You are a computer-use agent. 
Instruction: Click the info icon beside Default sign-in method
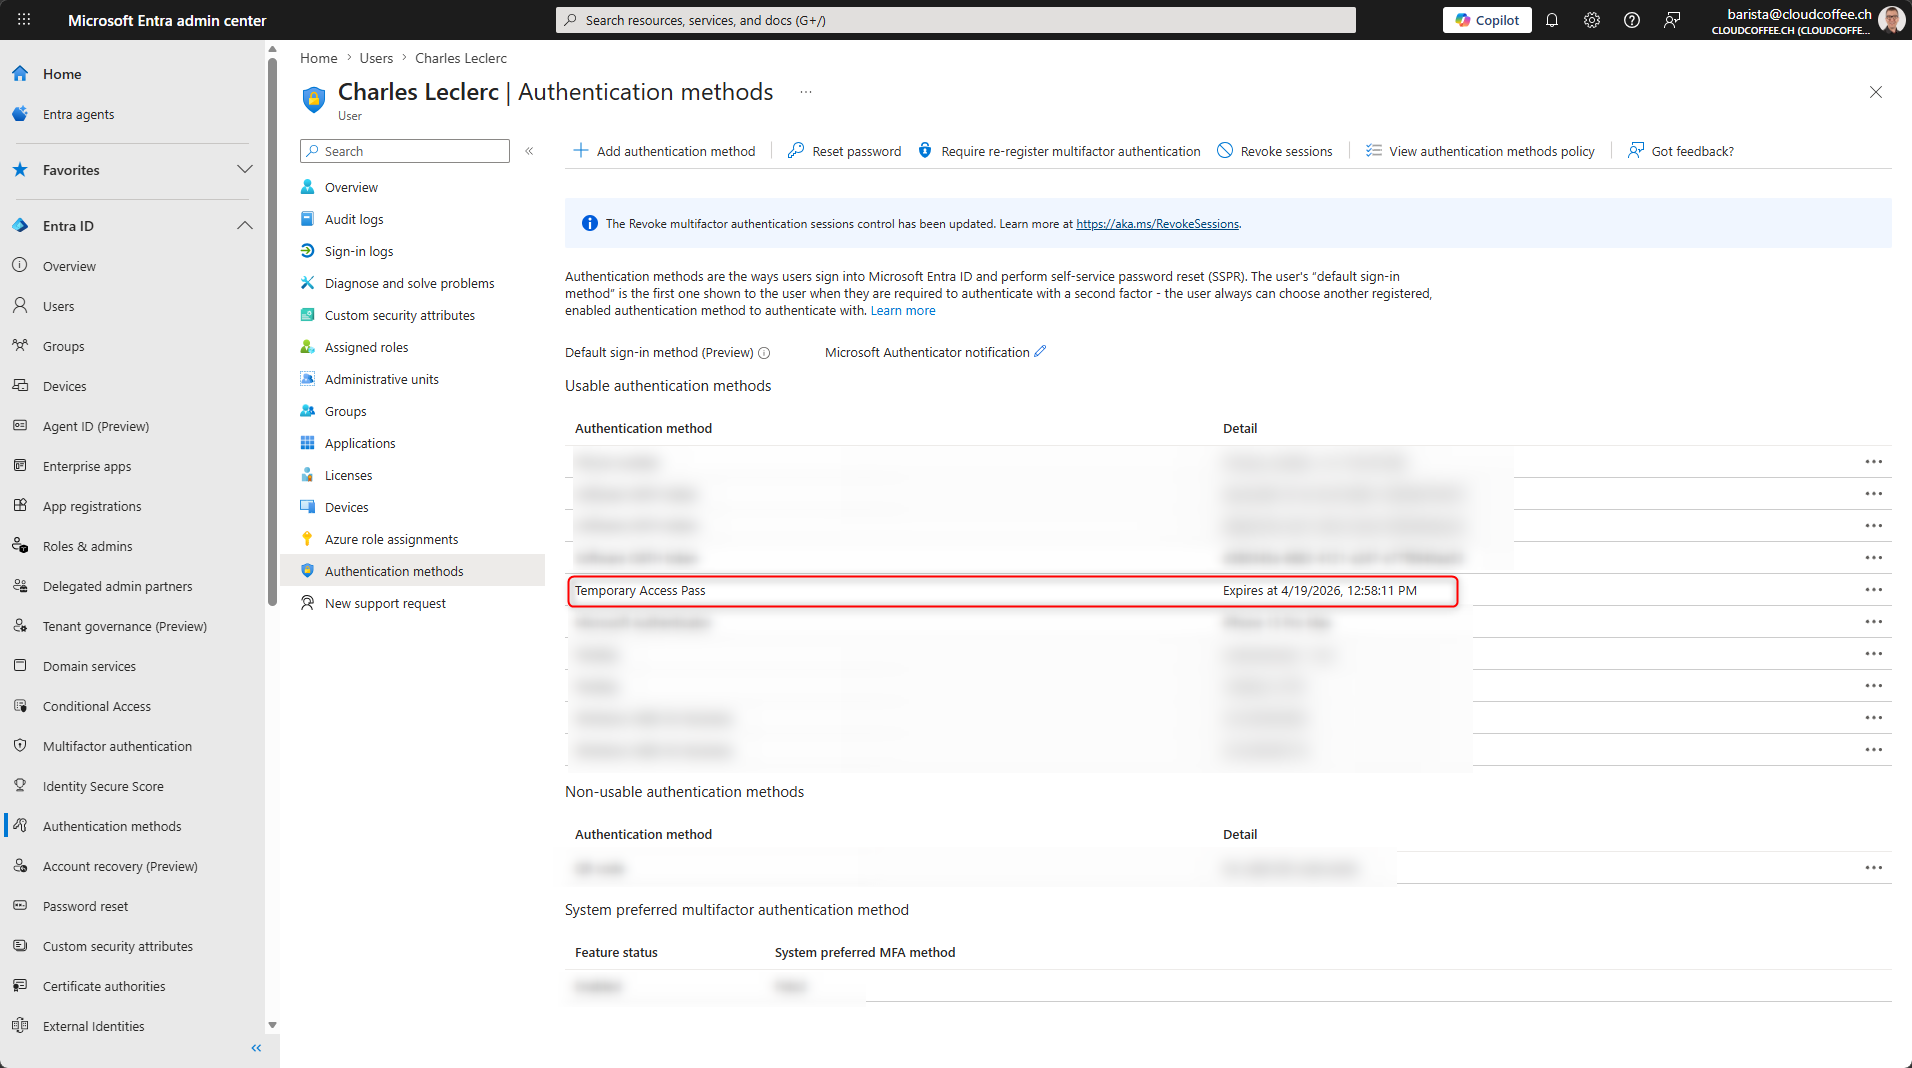click(x=764, y=353)
